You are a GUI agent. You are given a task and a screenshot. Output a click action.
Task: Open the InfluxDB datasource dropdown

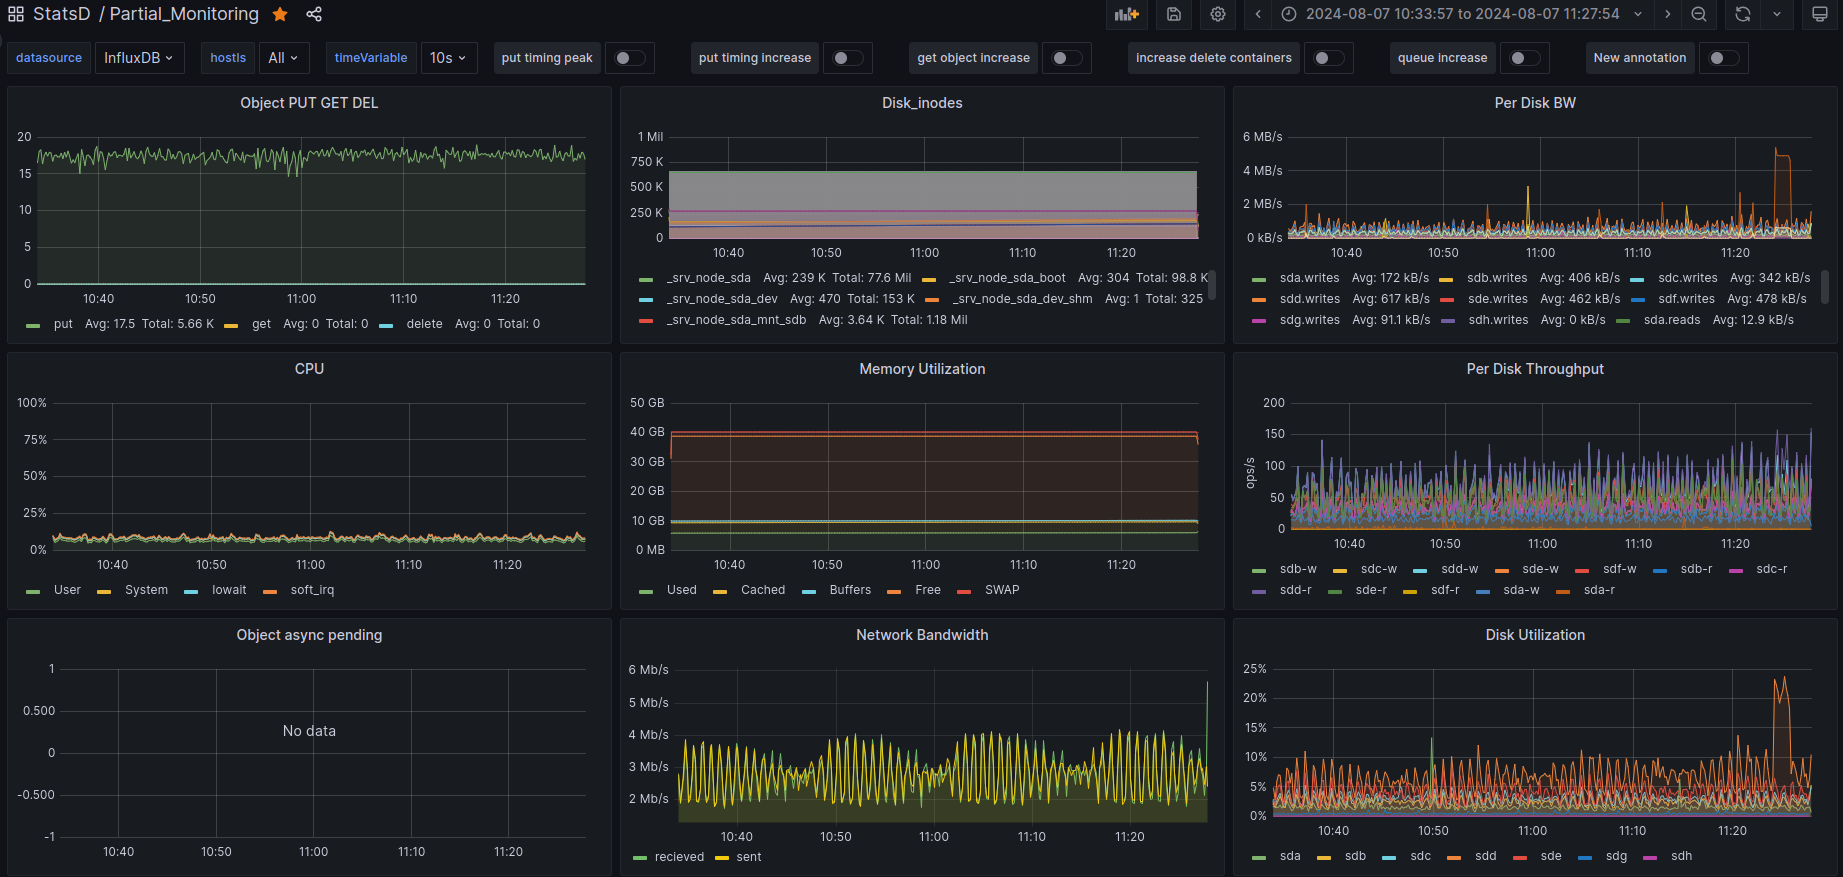[138, 58]
